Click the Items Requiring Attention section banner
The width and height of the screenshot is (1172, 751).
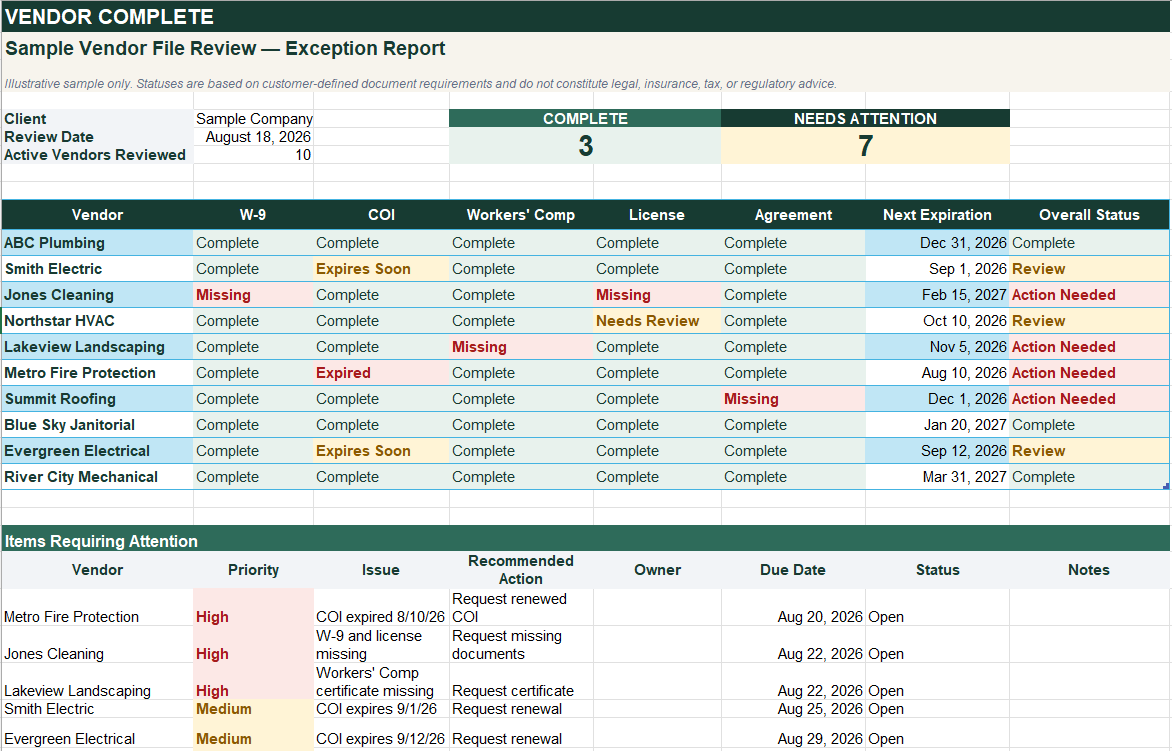pyautogui.click(x=585, y=539)
